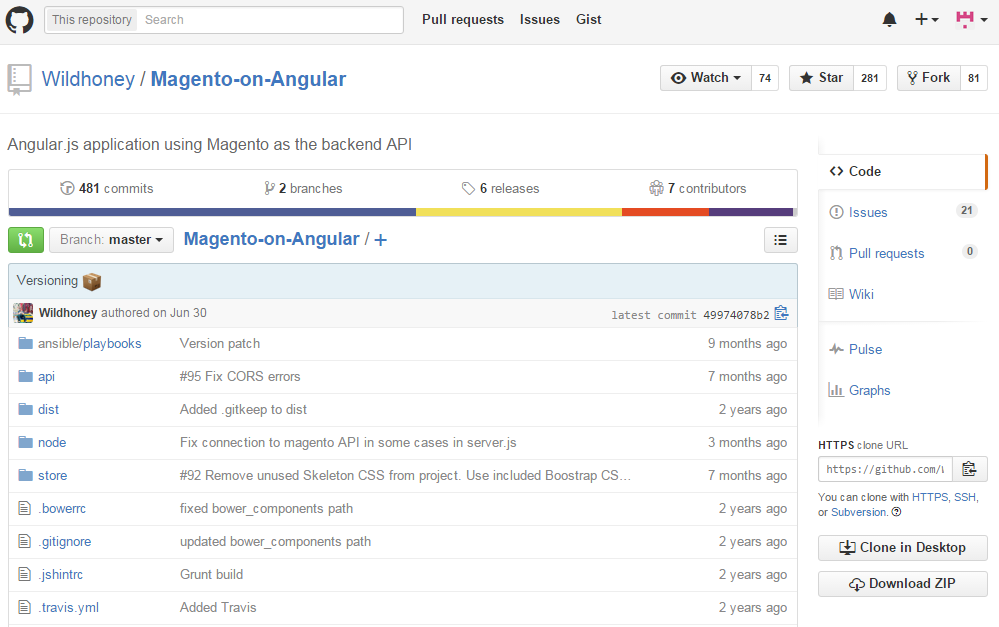The image size is (999, 627).
Task: Open the '#95 Fix CORS errors' commit
Action: pos(240,377)
